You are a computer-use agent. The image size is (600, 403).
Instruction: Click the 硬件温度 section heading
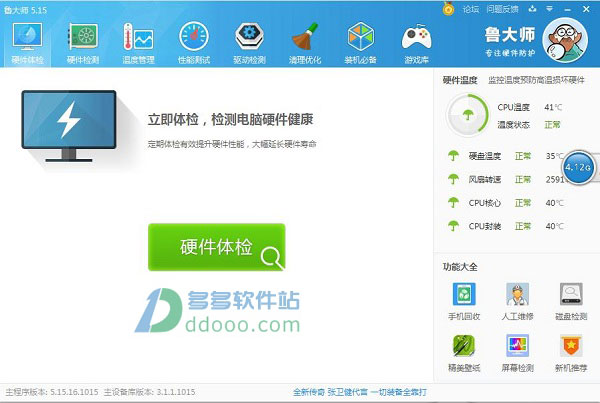[460, 80]
